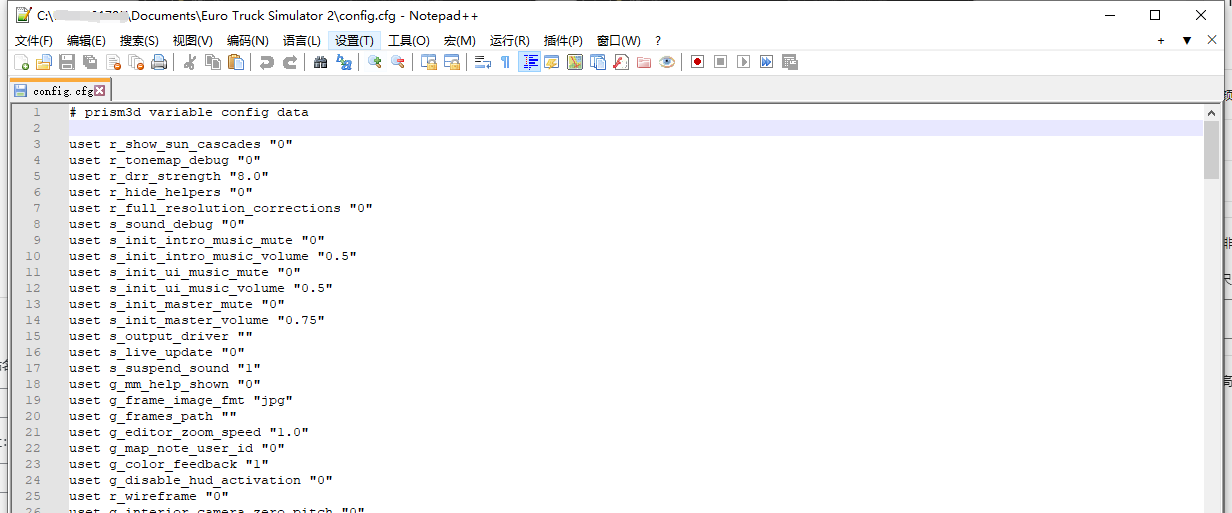
Task: Toggle the monitoring eye icon
Action: point(667,62)
